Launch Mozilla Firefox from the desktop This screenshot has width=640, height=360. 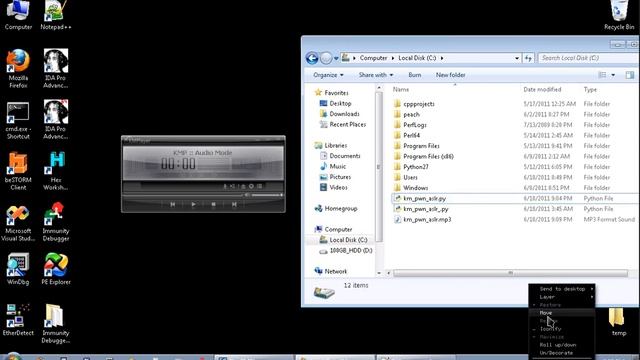coord(18,69)
